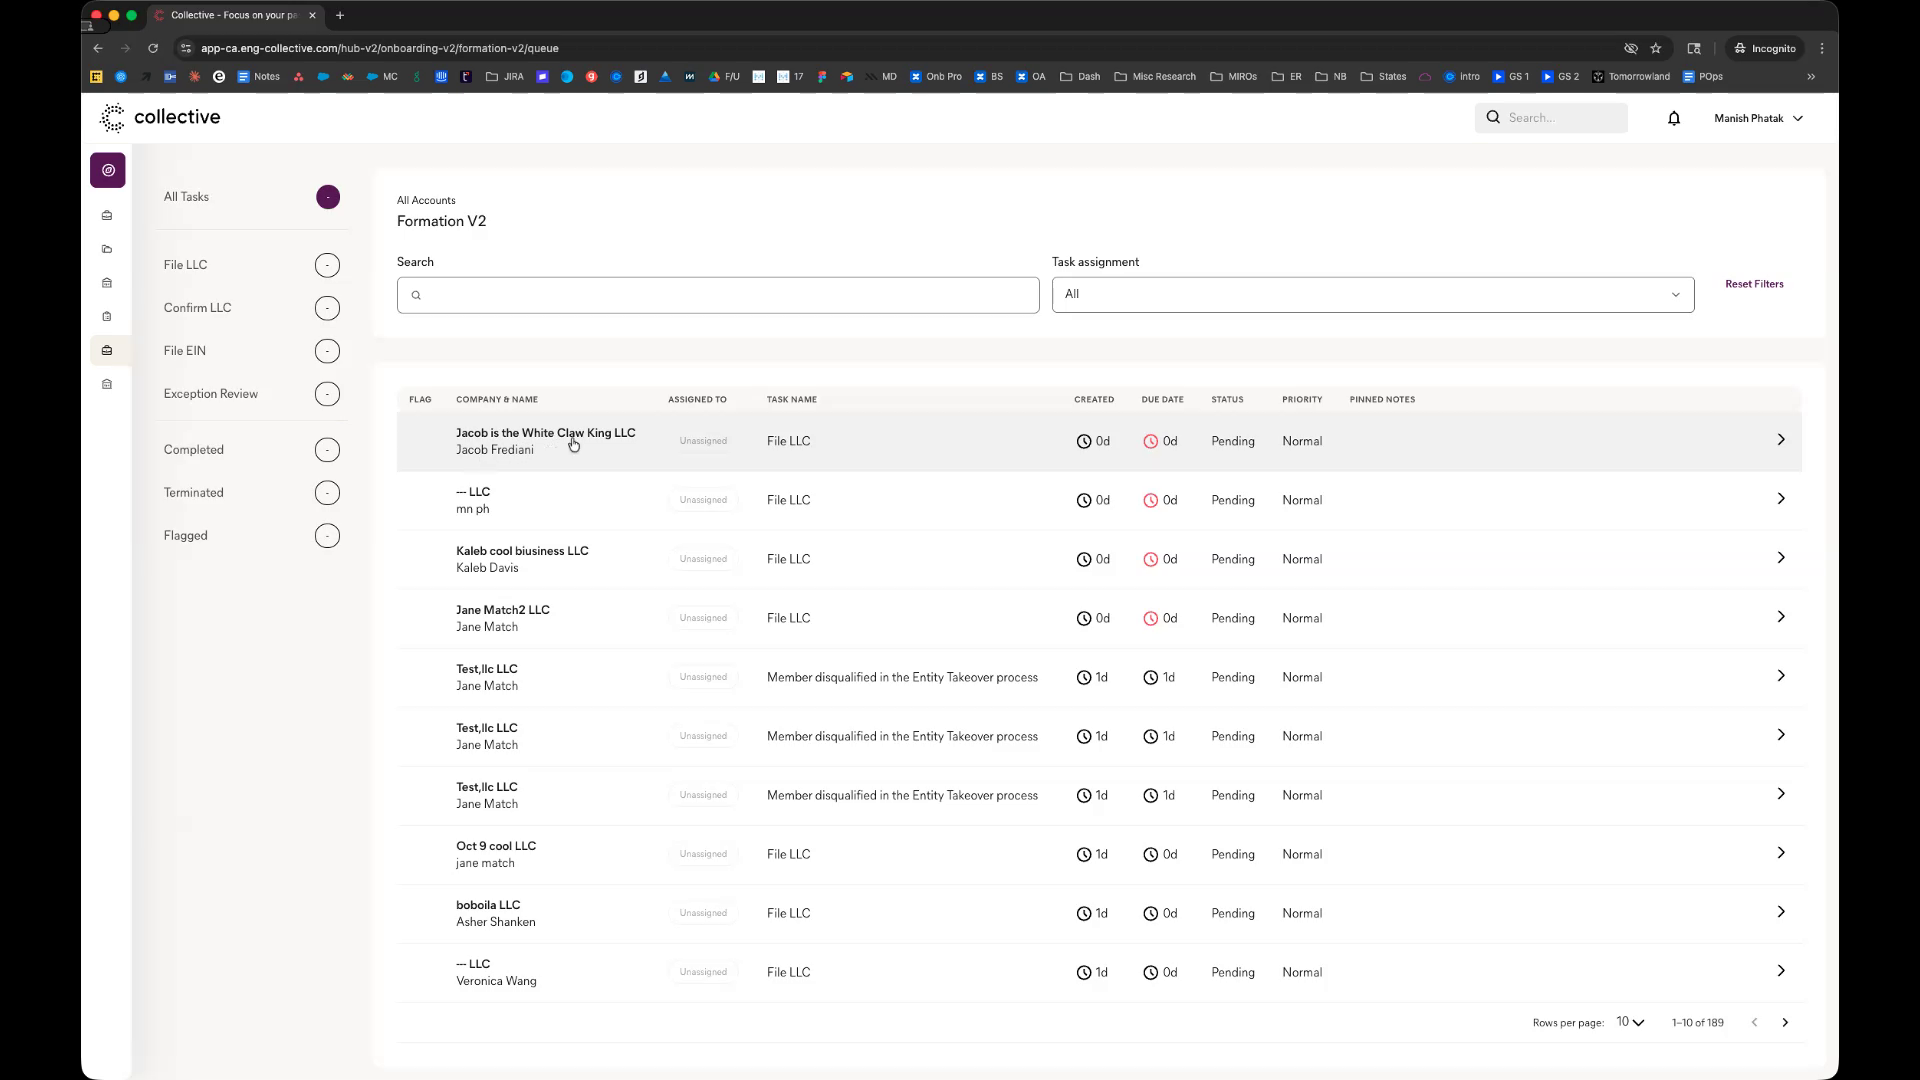Click the magnifier icon in top search
This screenshot has height=1080, width=1920.
coord(1493,118)
